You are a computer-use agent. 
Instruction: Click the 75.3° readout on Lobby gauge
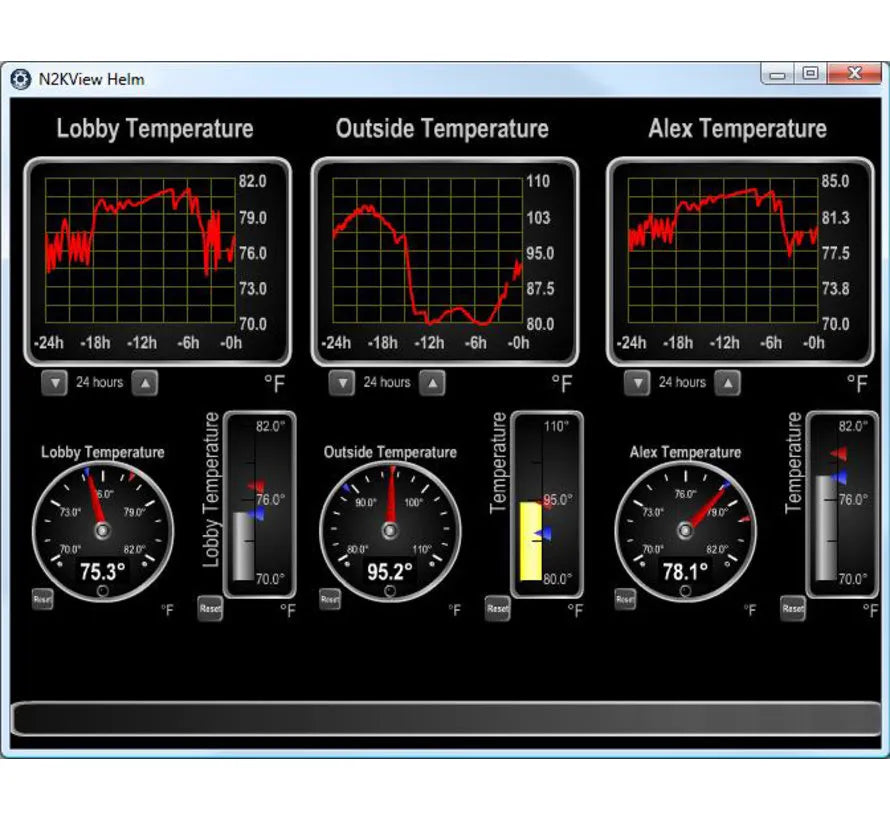pyautogui.click(x=103, y=571)
